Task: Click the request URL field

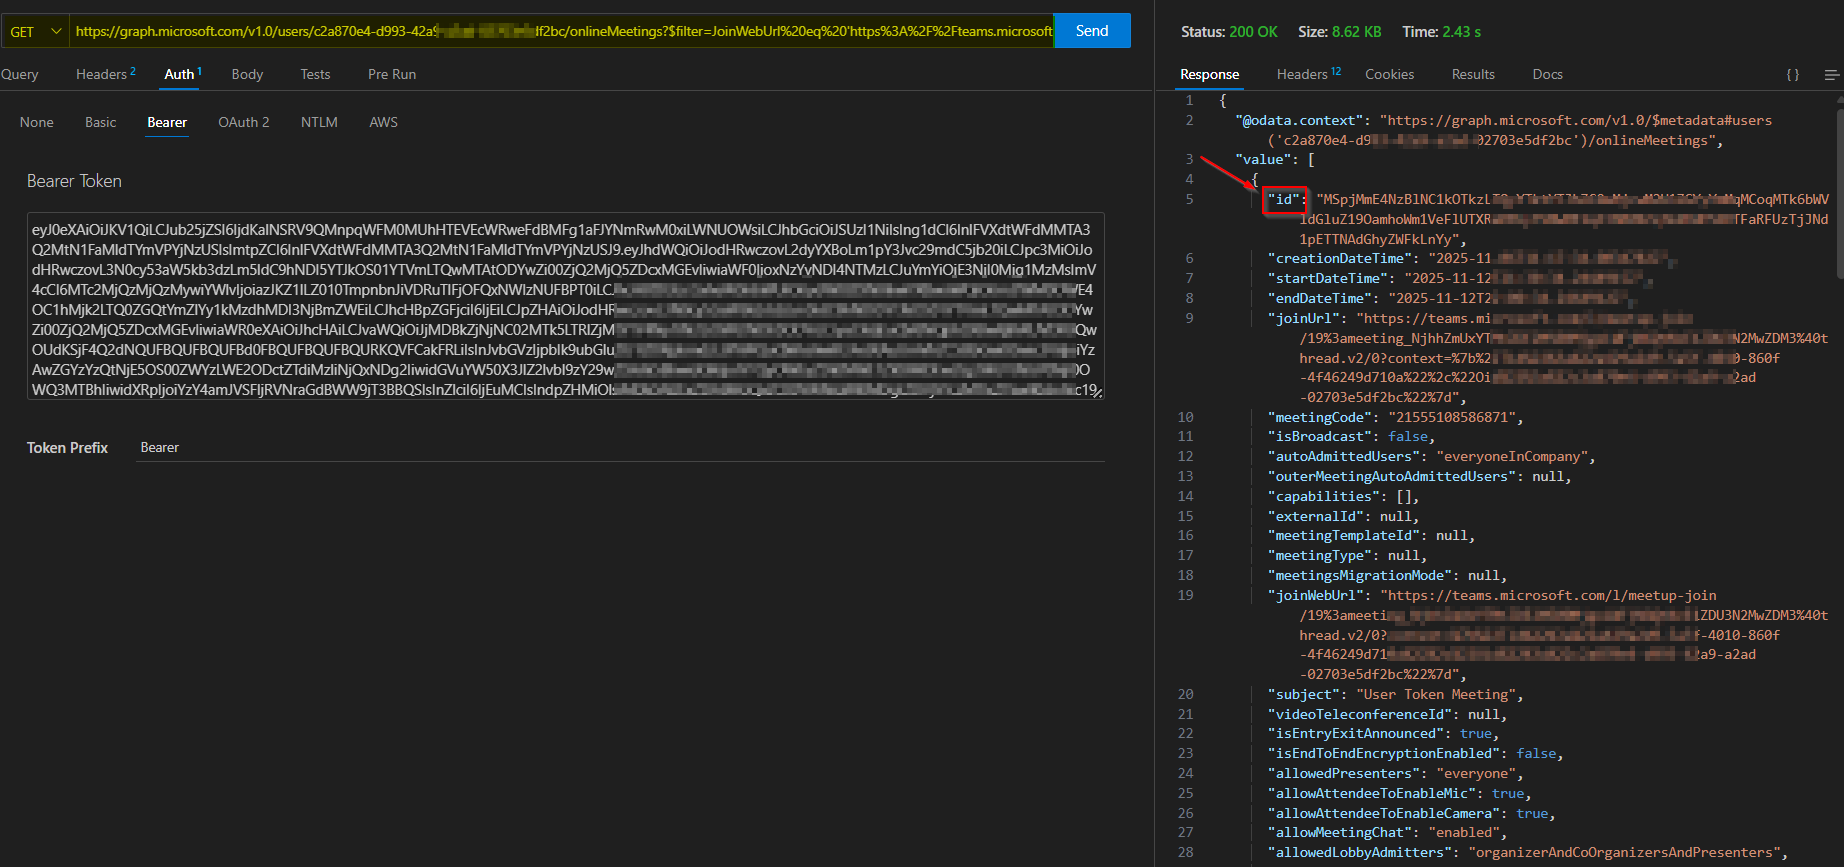Action: [563, 31]
